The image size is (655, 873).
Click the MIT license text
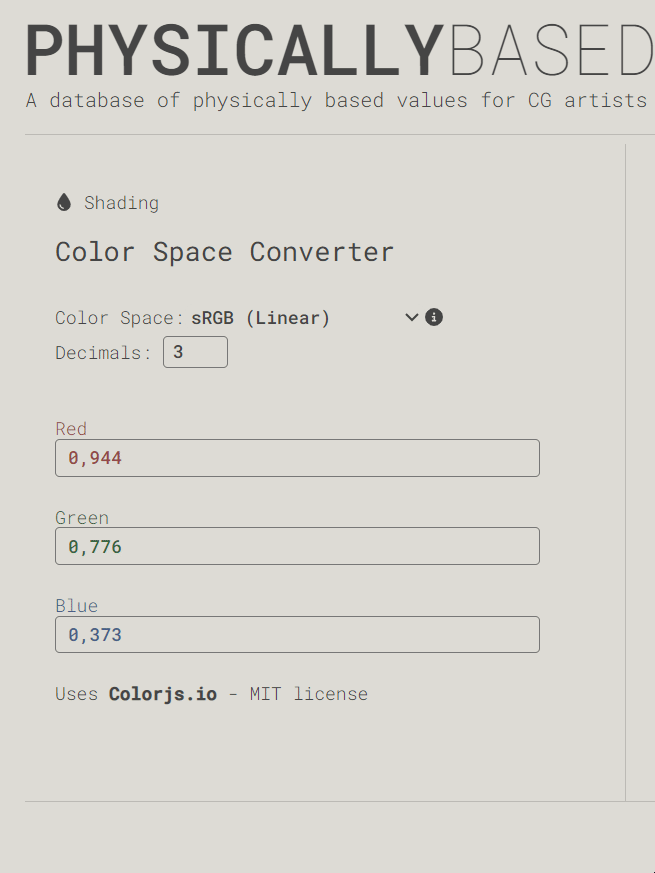pyautogui.click(x=309, y=694)
